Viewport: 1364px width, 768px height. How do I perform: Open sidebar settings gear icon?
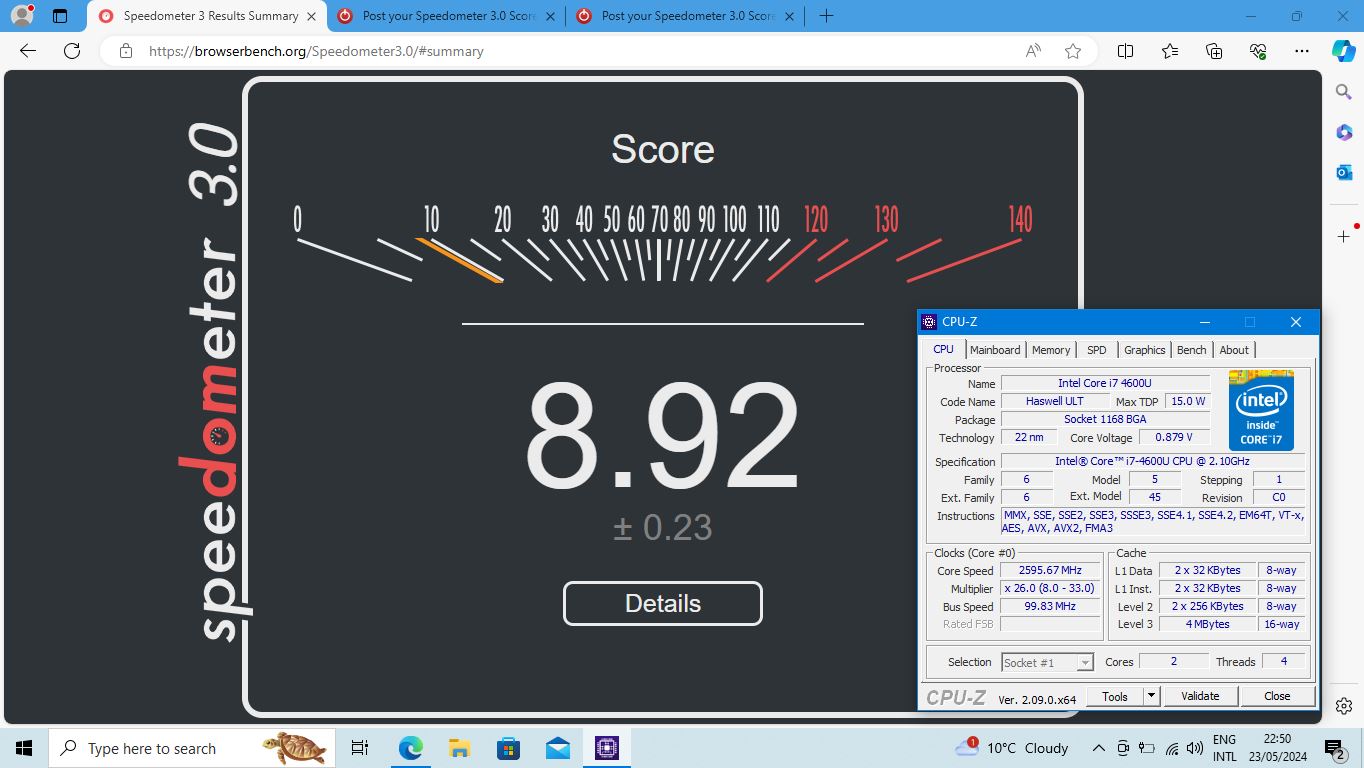coord(1344,705)
